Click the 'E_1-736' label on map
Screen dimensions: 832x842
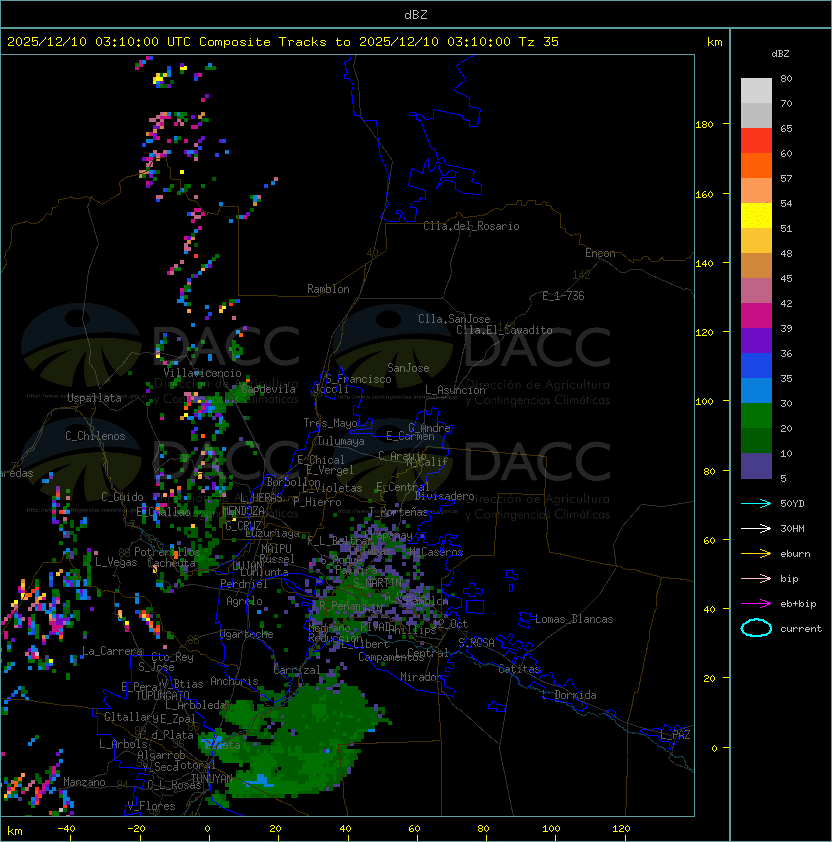[x=563, y=296]
